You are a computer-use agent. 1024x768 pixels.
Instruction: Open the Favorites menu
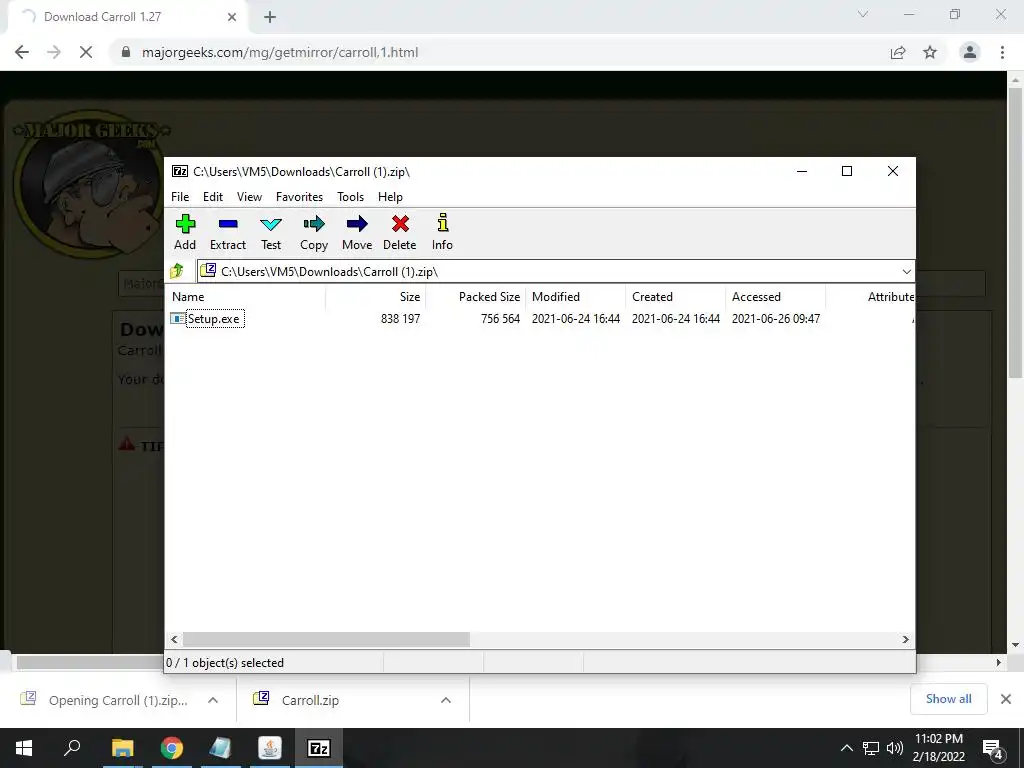coord(299,197)
